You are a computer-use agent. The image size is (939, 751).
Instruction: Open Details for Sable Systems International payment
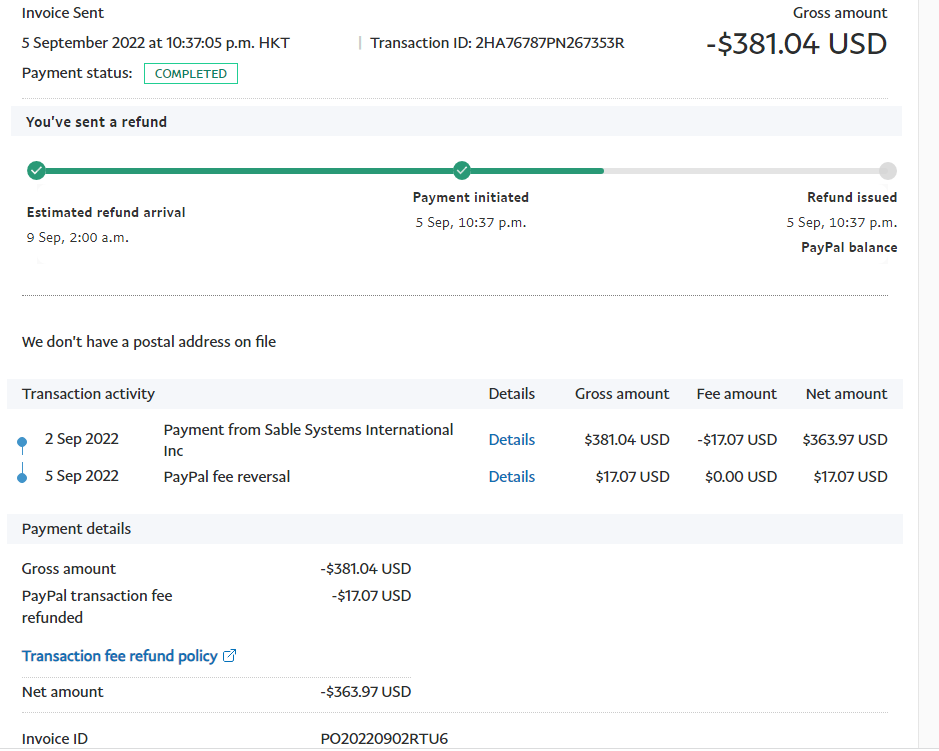point(511,440)
